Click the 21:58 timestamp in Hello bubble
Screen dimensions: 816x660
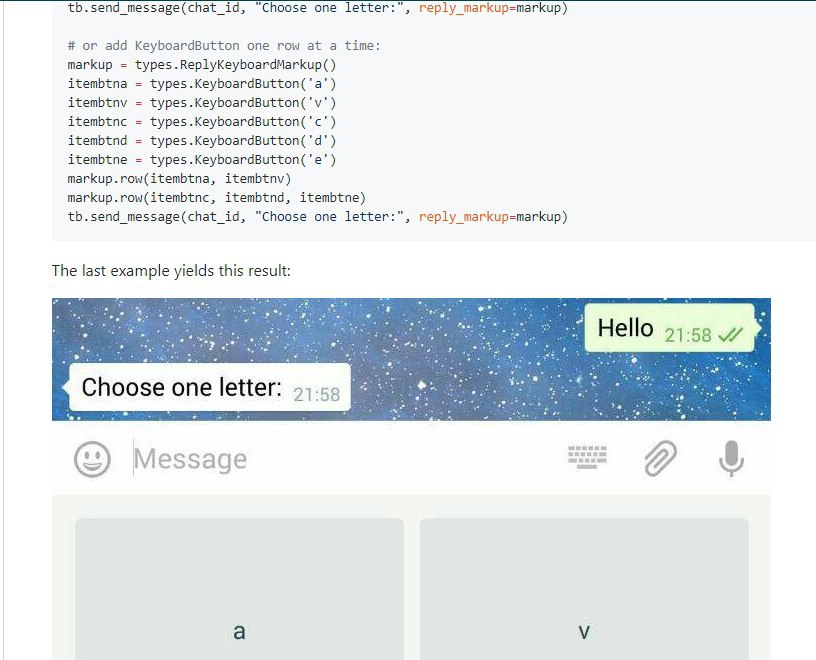coord(687,335)
